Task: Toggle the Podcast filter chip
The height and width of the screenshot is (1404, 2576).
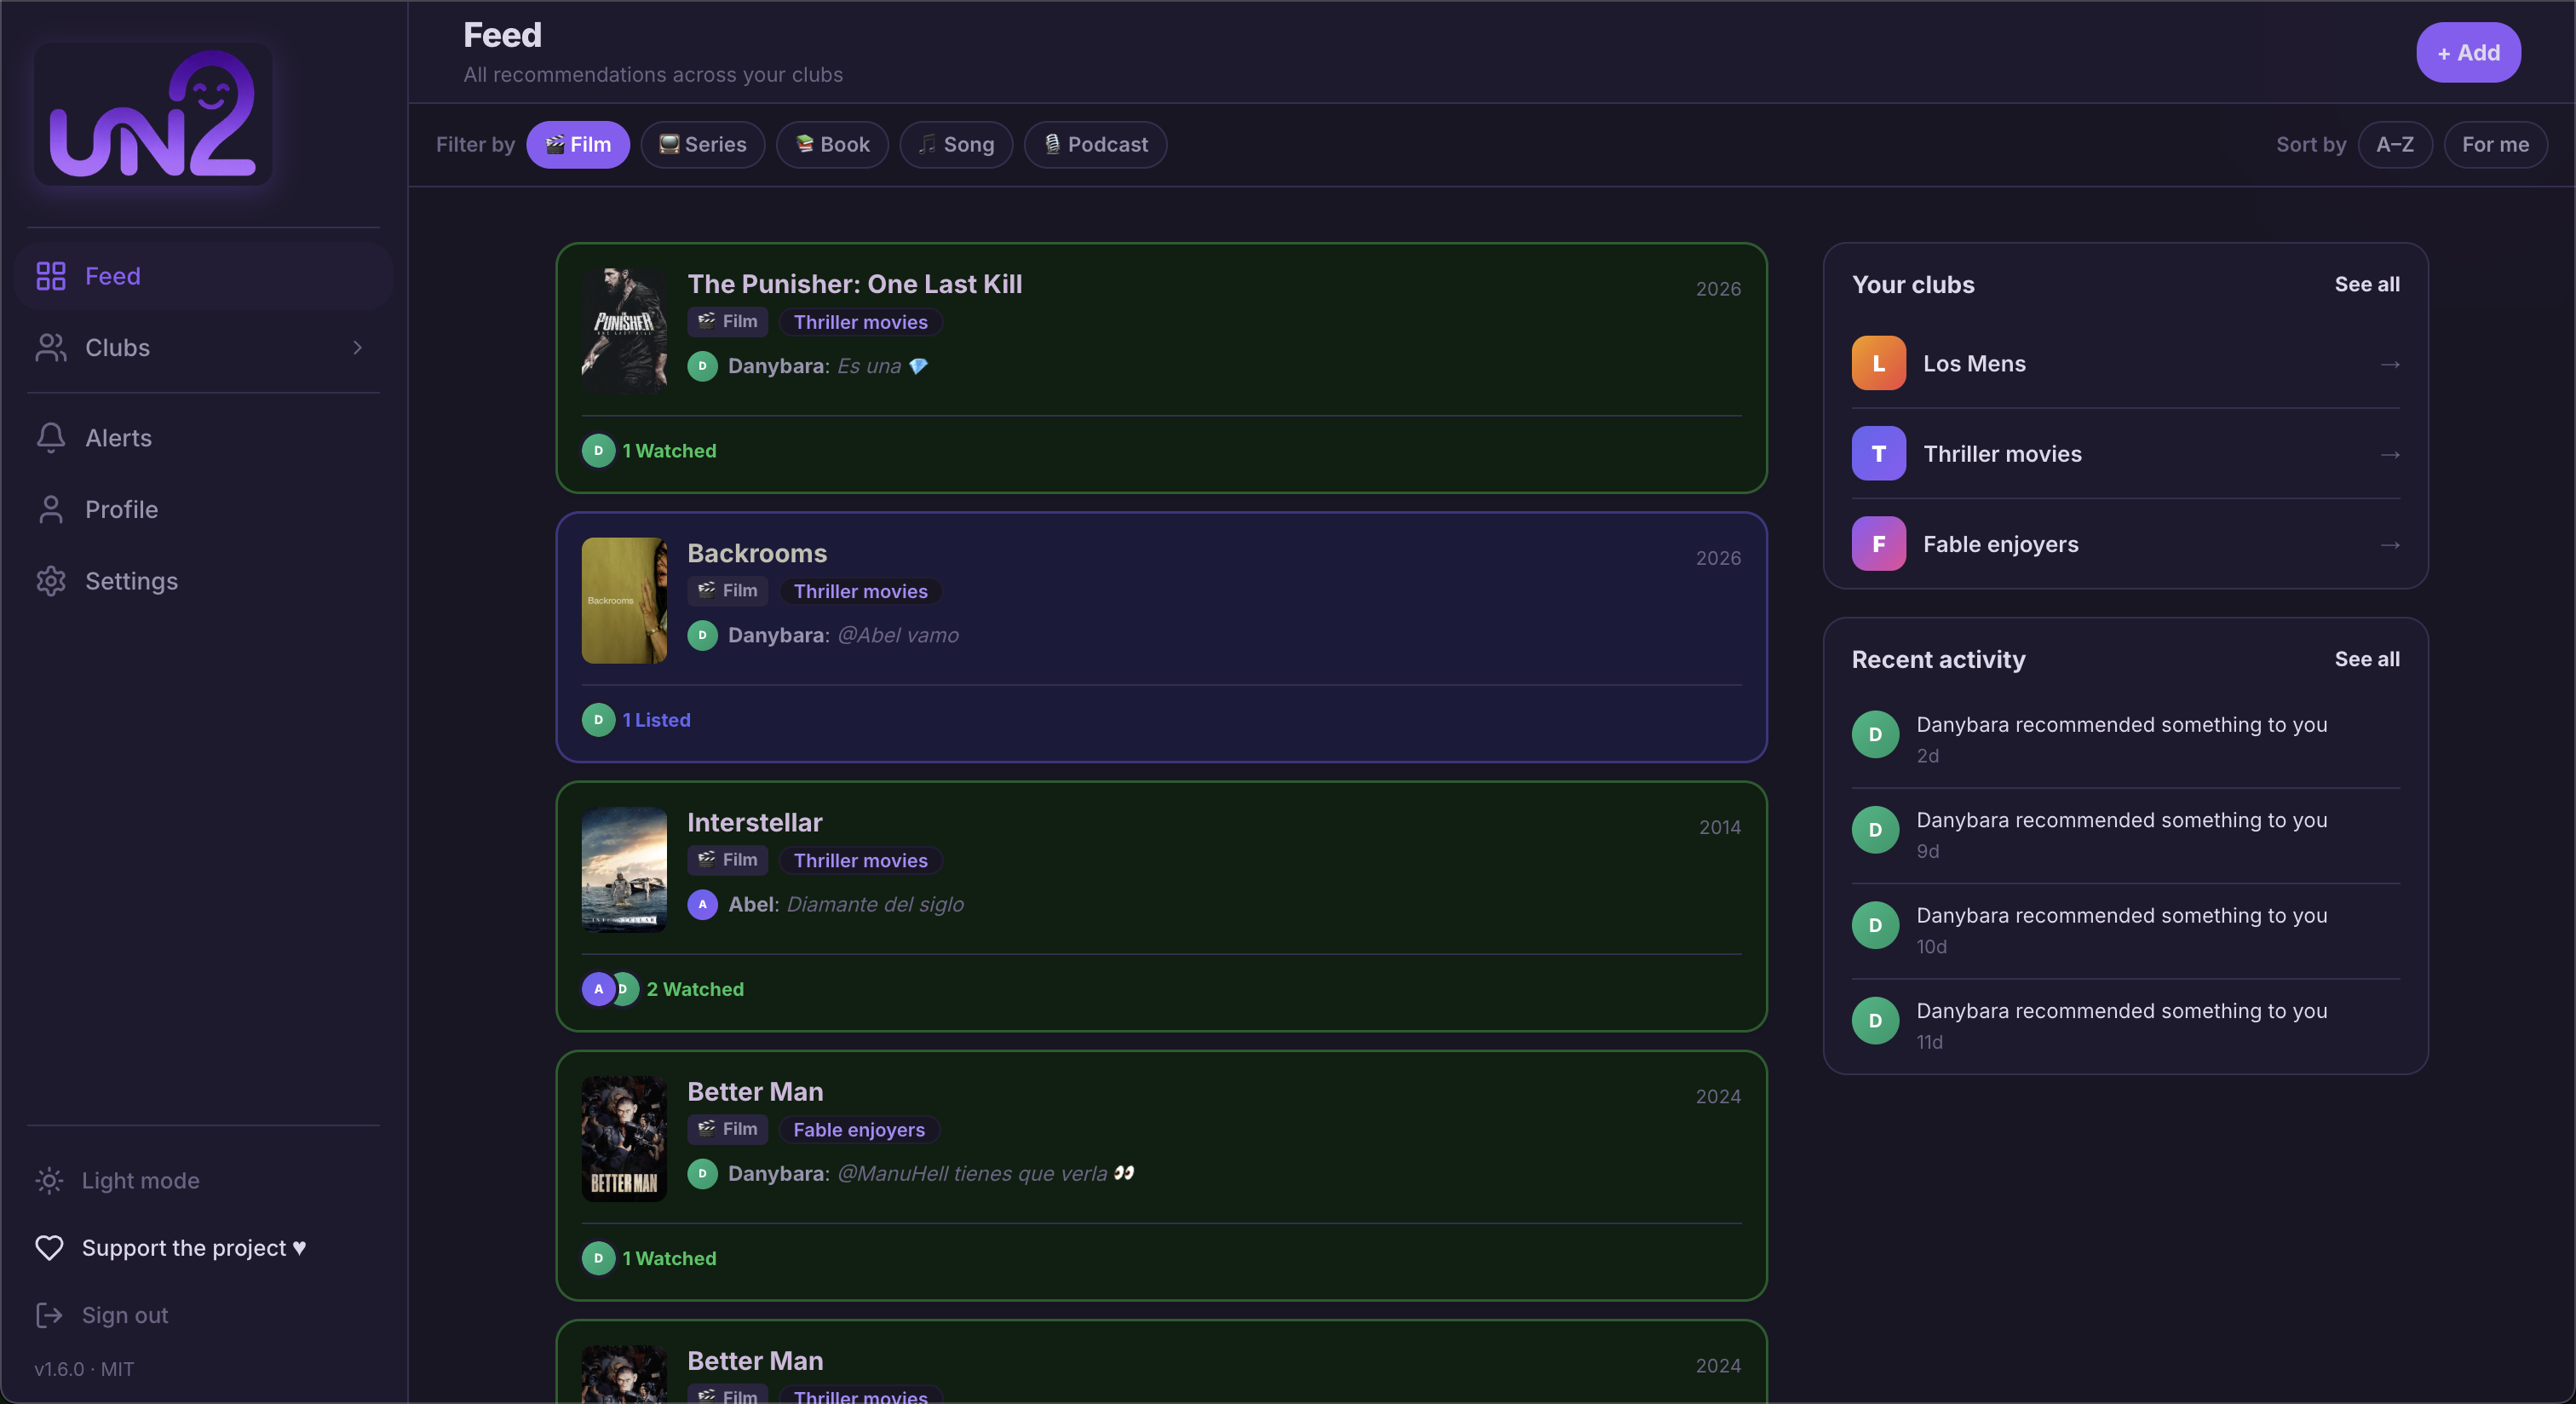Action: [1095, 145]
